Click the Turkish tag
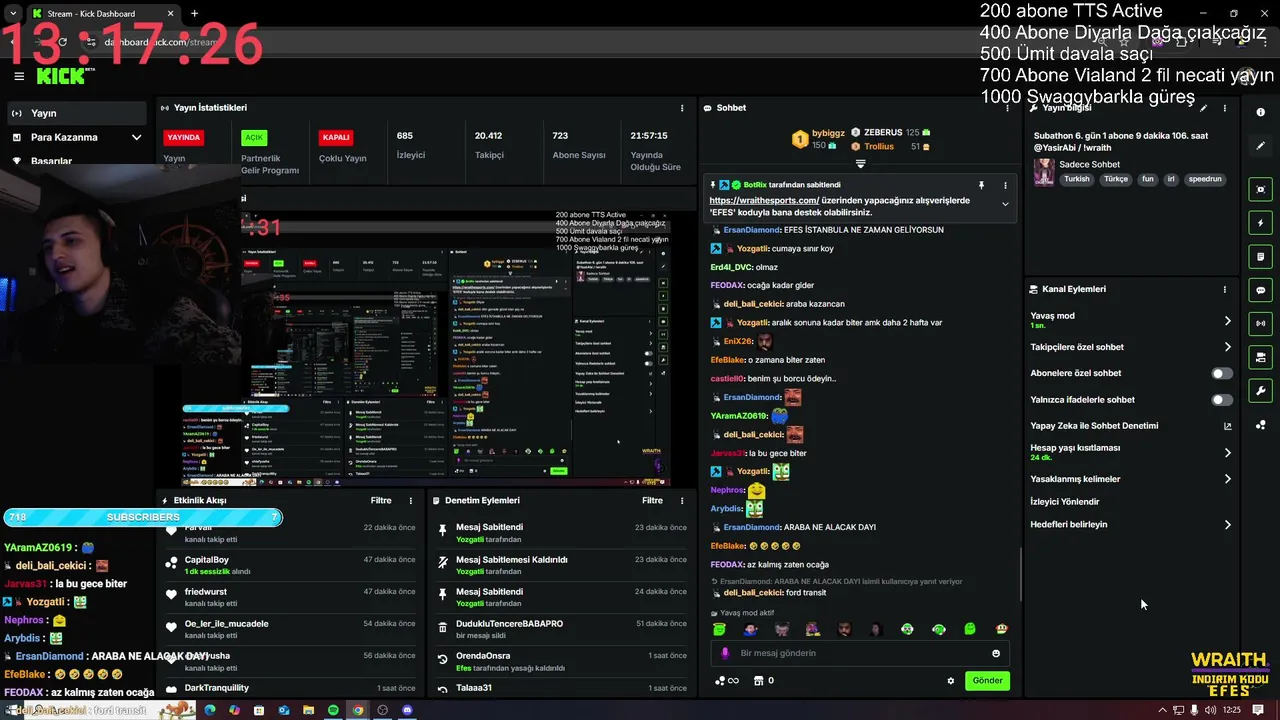 point(1076,179)
